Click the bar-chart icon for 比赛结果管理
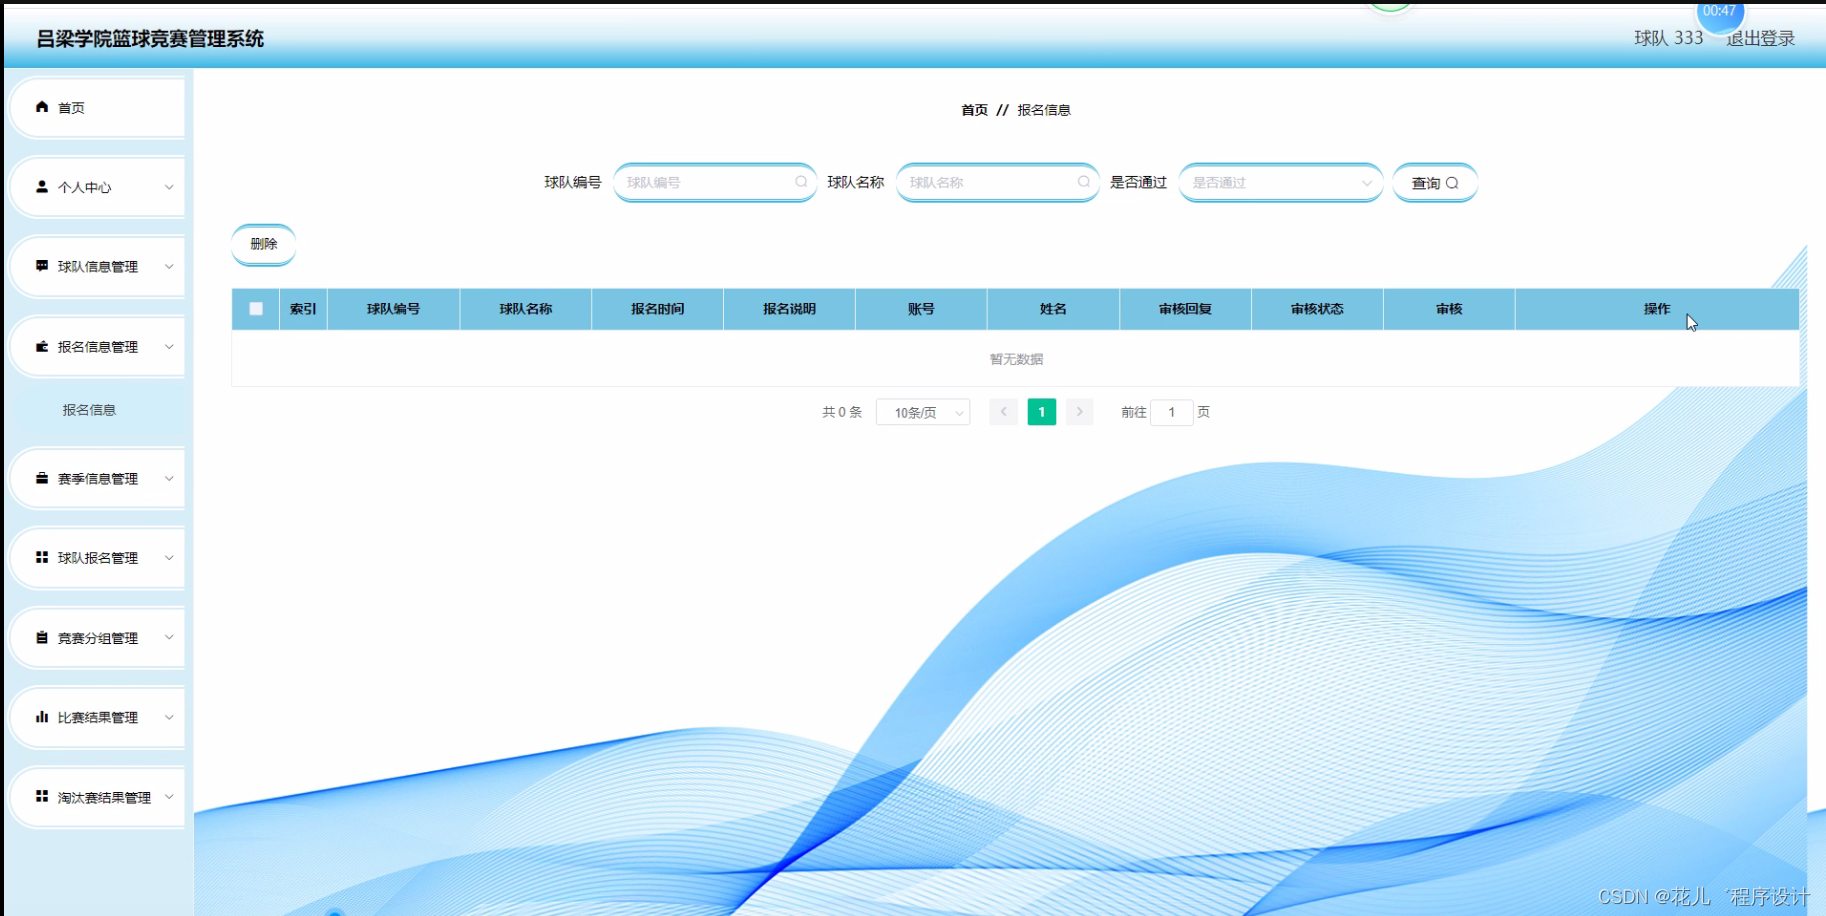 point(41,717)
